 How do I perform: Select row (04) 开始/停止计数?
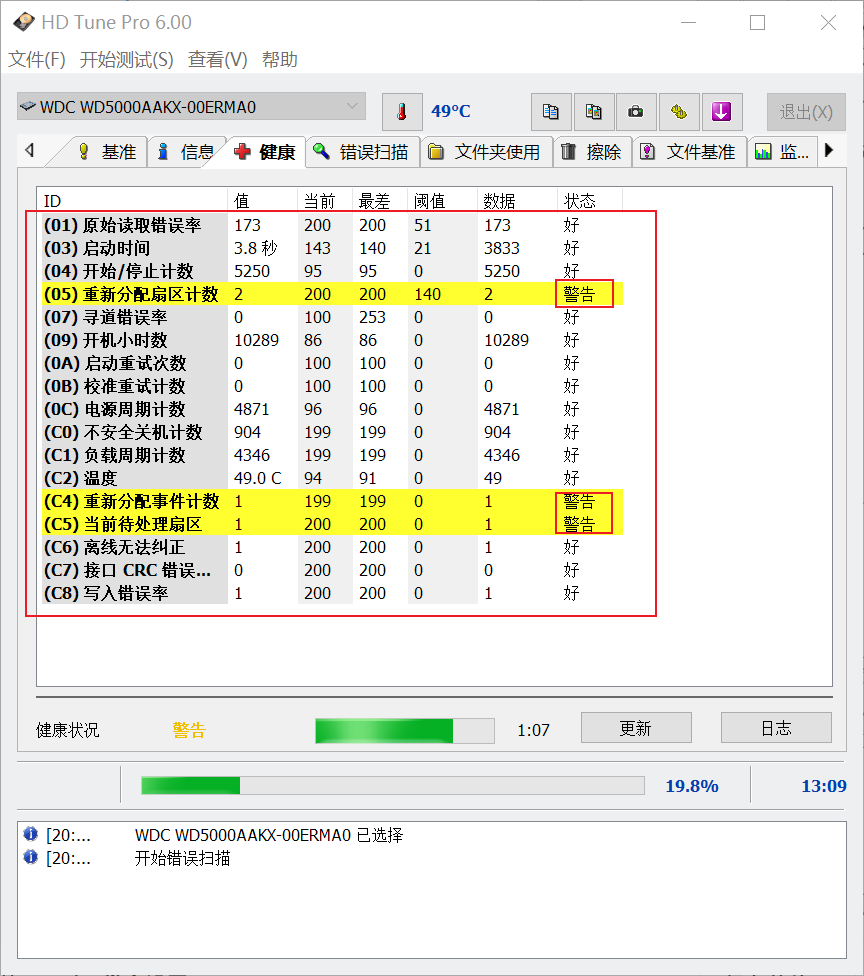coord(332,271)
